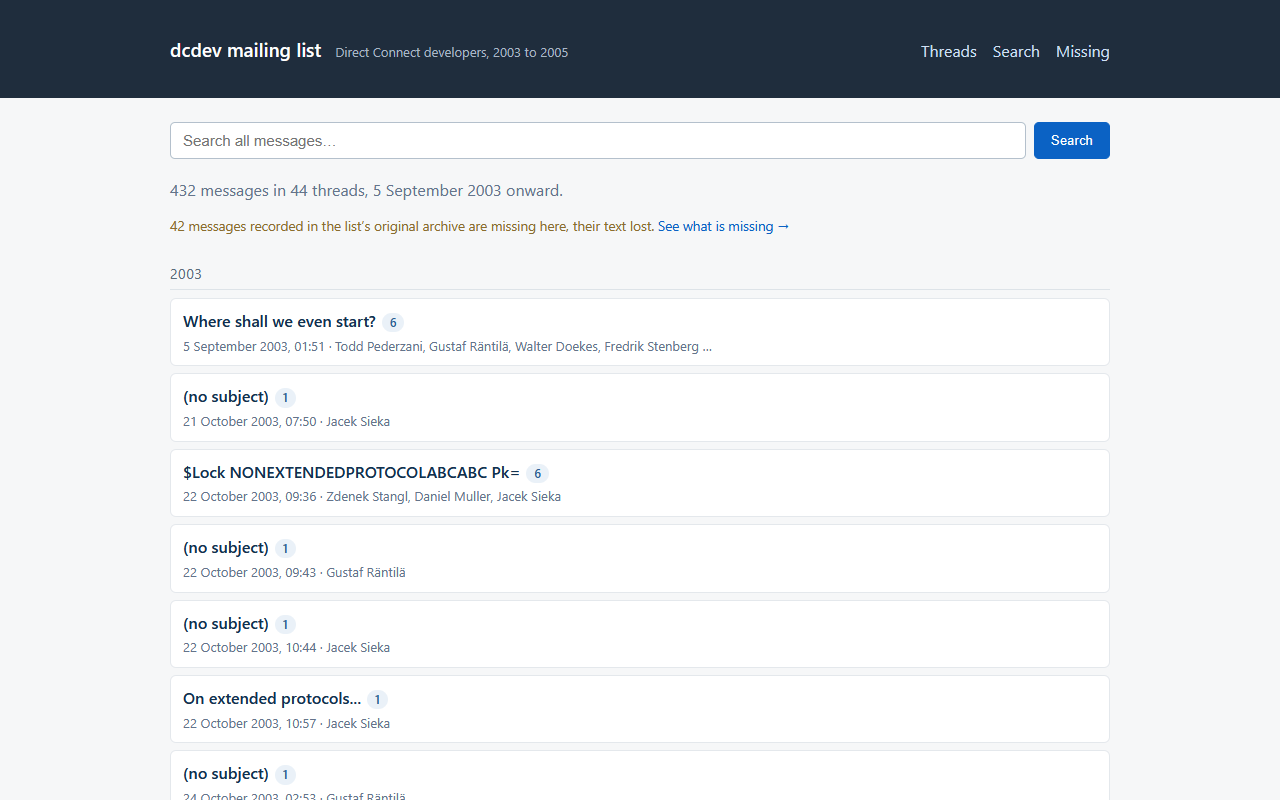Follow the 'See what is missing →' link

pyautogui.click(x=724, y=227)
